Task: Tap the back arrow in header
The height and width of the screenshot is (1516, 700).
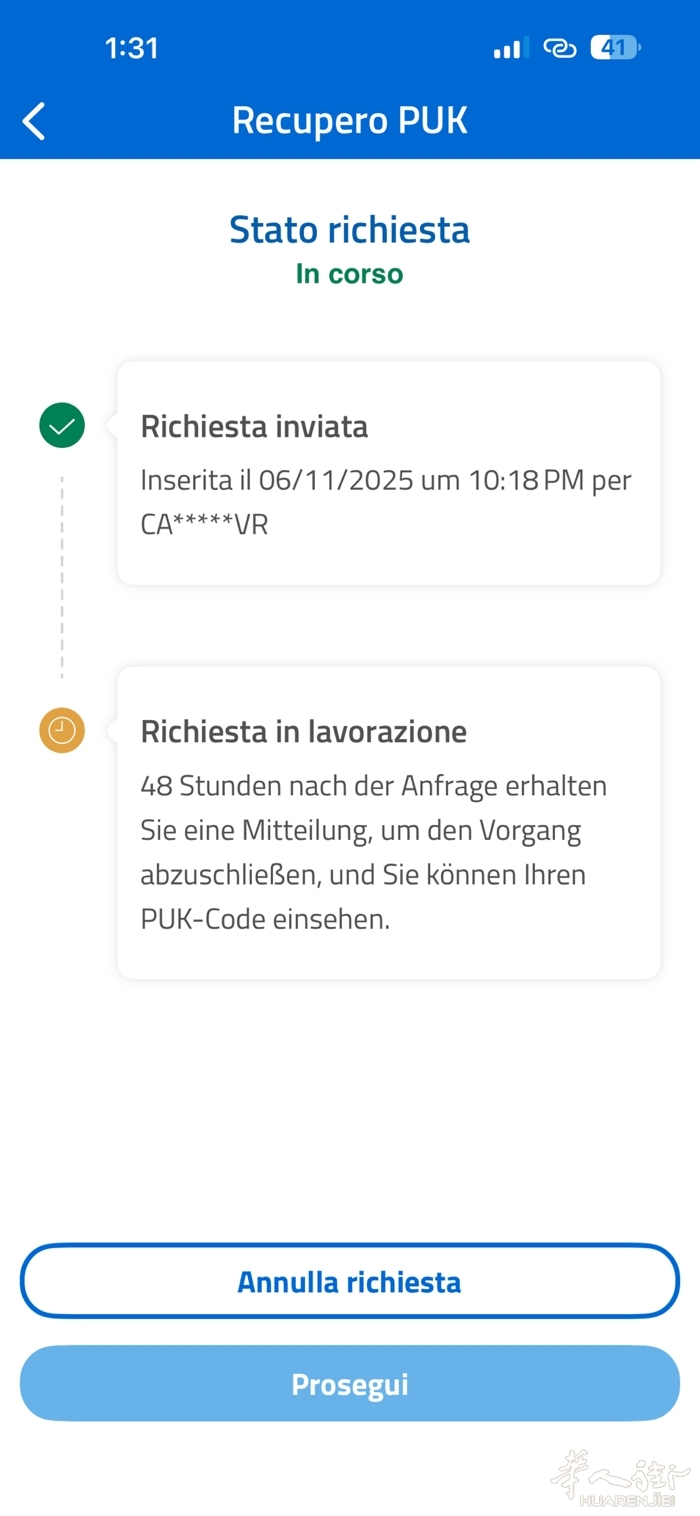Action: (x=34, y=122)
